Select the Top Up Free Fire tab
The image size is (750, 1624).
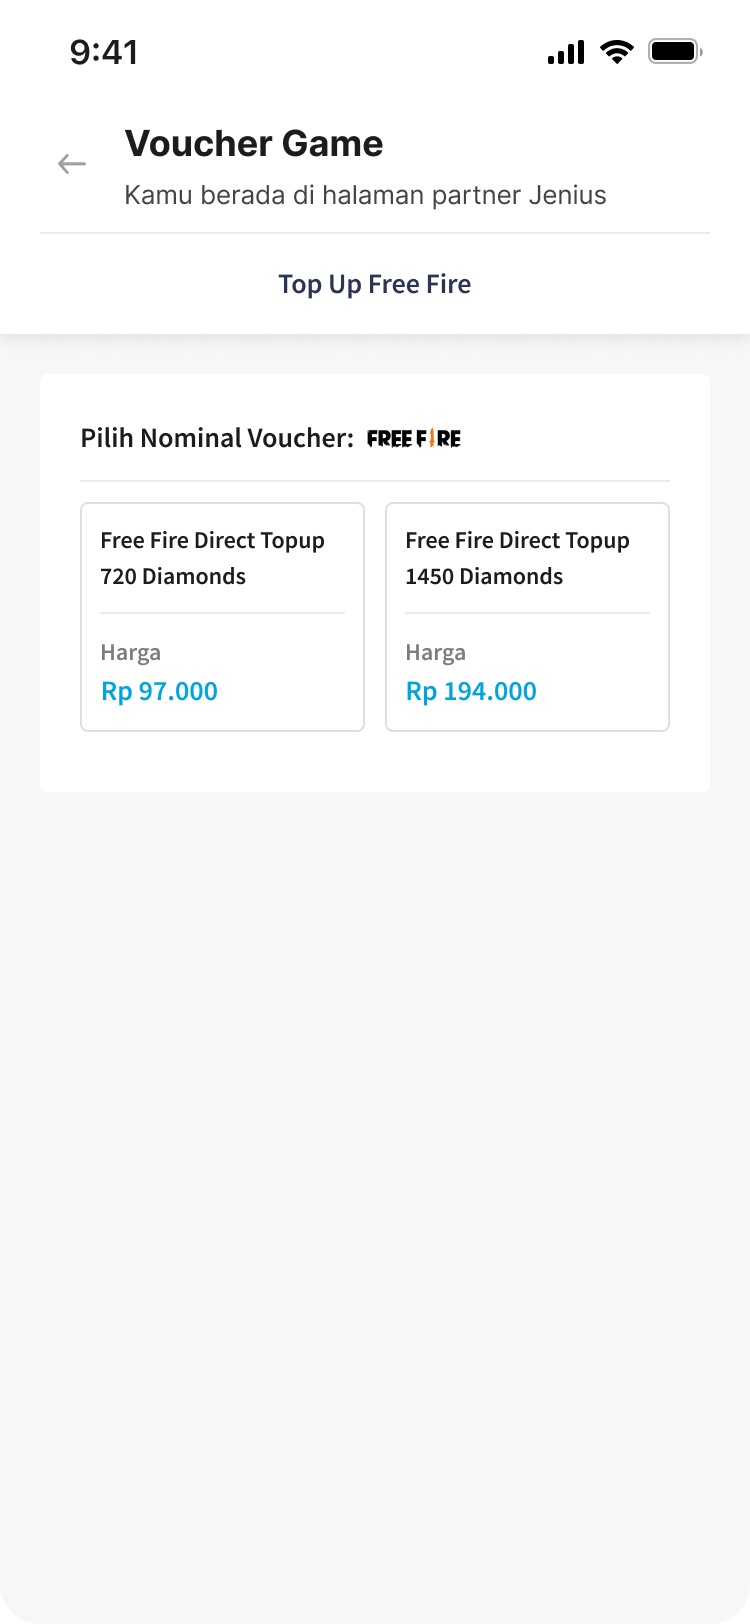click(375, 284)
